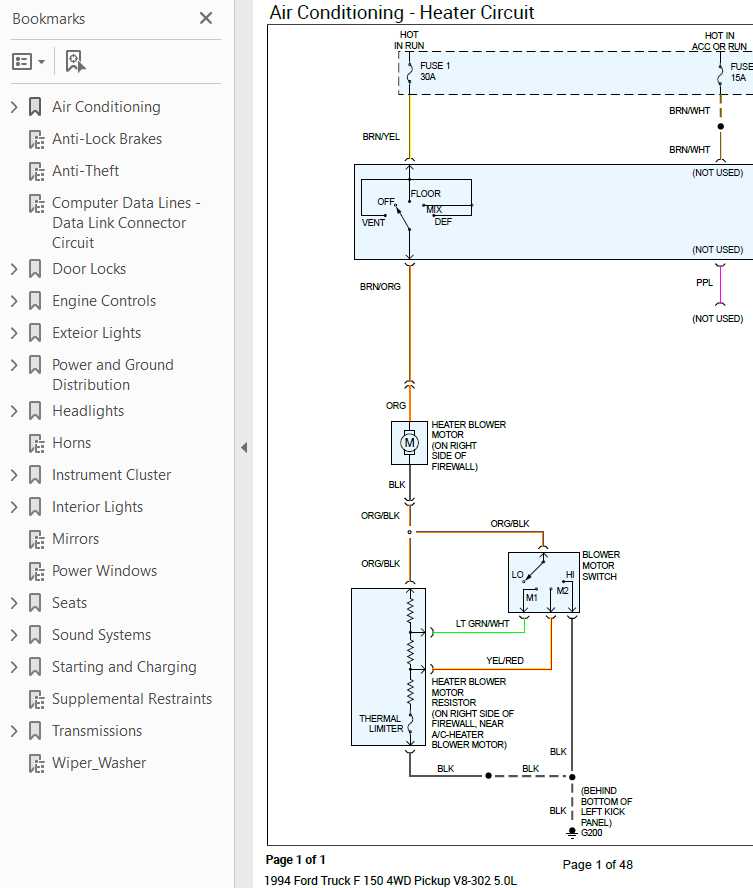This screenshot has height=888, width=753.
Task: Open the Exteior Lights bookmark
Action: tap(96, 332)
